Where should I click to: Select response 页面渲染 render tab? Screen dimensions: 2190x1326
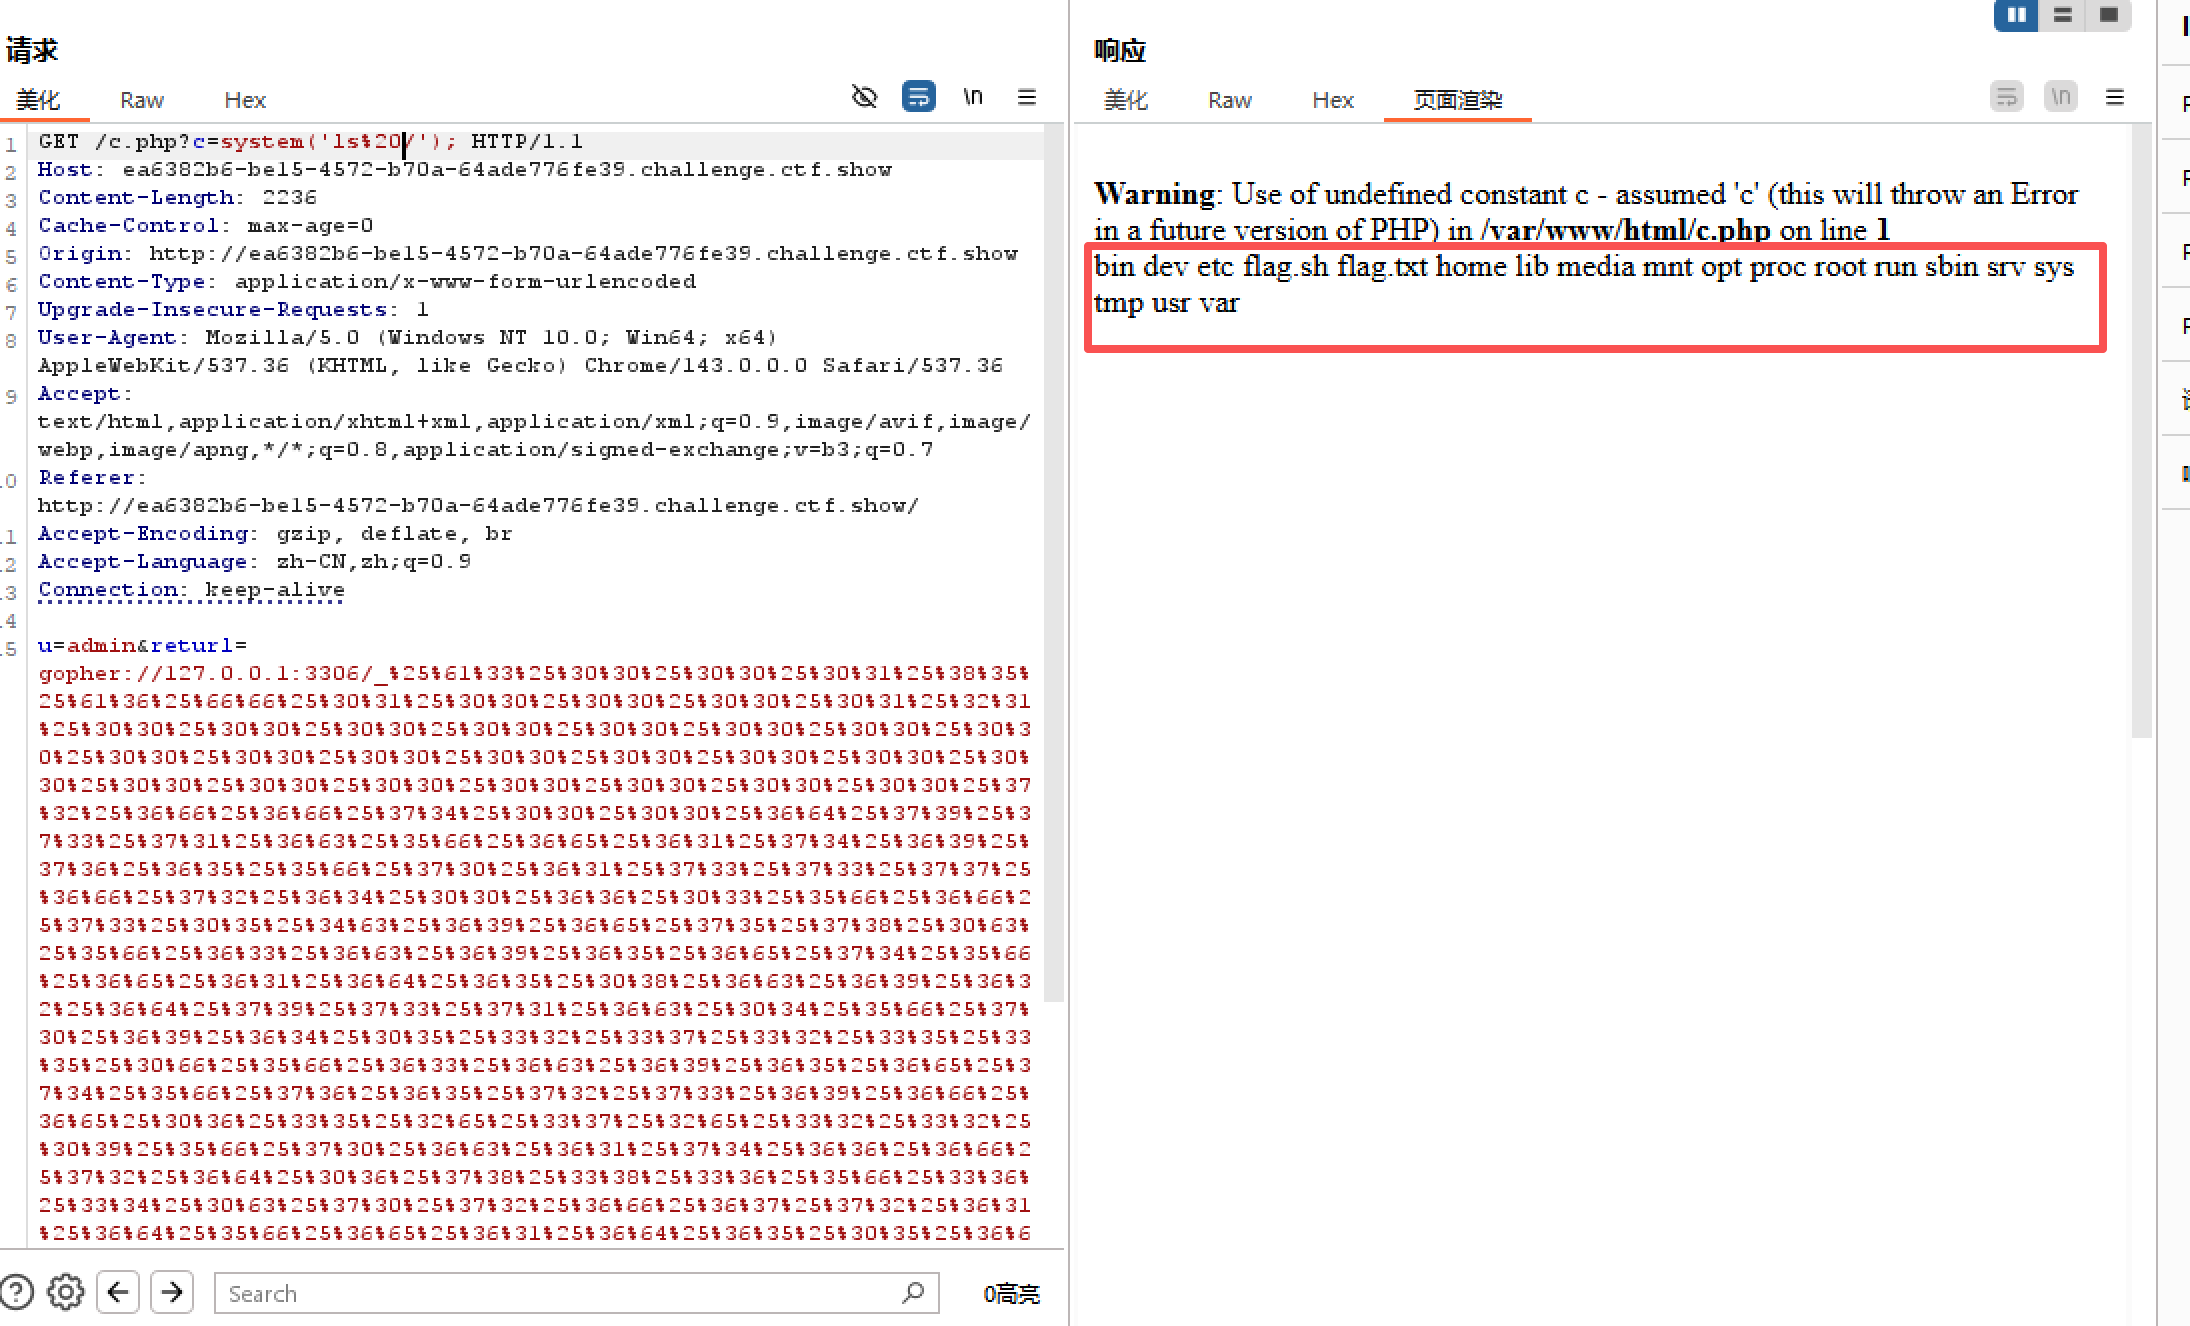click(1458, 100)
